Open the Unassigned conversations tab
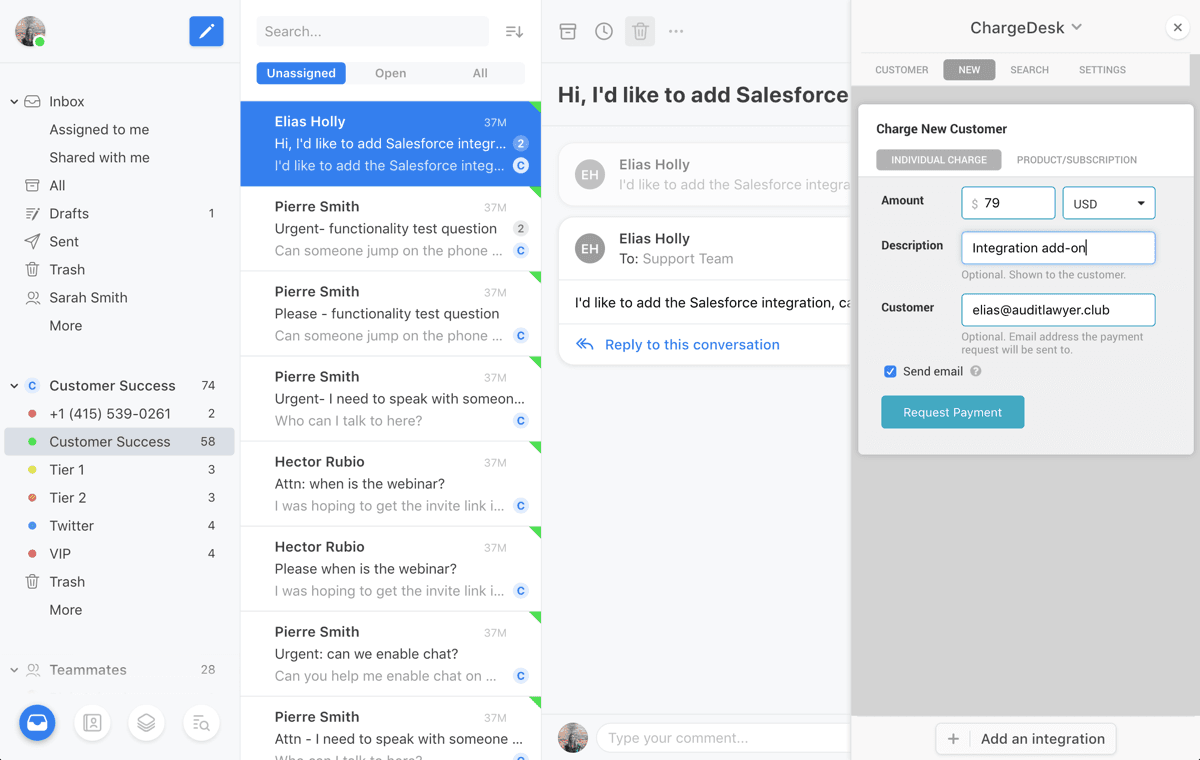The image size is (1200, 760). click(301, 73)
